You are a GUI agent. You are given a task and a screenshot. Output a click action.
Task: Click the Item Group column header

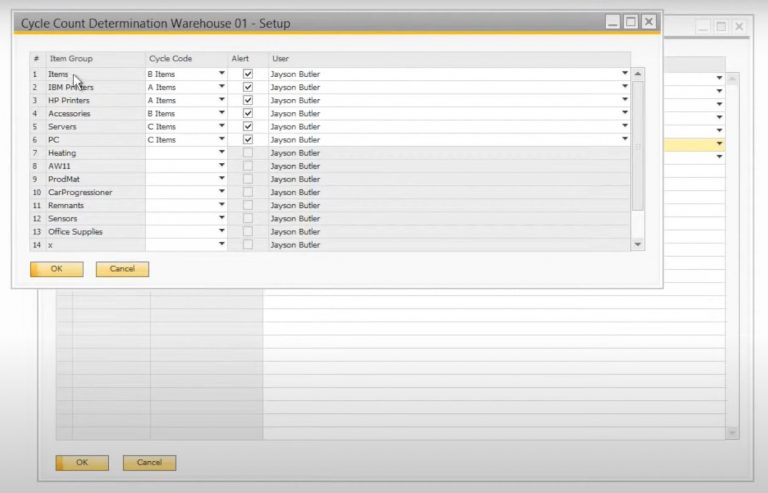pyautogui.click(x=96, y=59)
